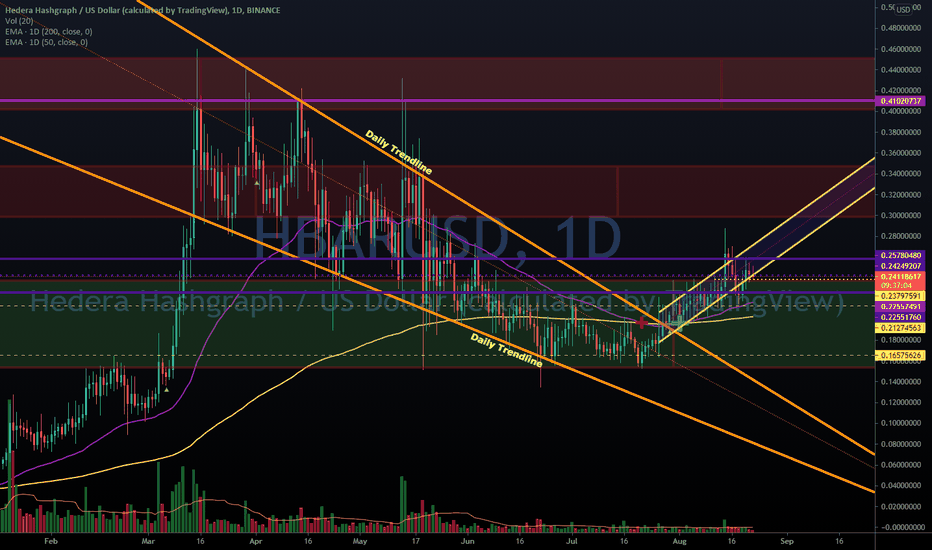Click the 0.14000000 price axis tick
The width and height of the screenshot is (932, 550).
coord(901,382)
